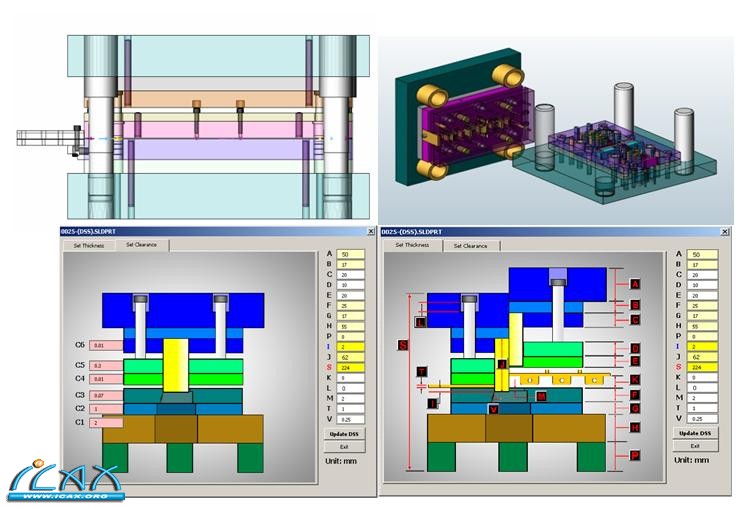
Task: Click field L value 0 in thickness dialog
Action: [x=702, y=388]
